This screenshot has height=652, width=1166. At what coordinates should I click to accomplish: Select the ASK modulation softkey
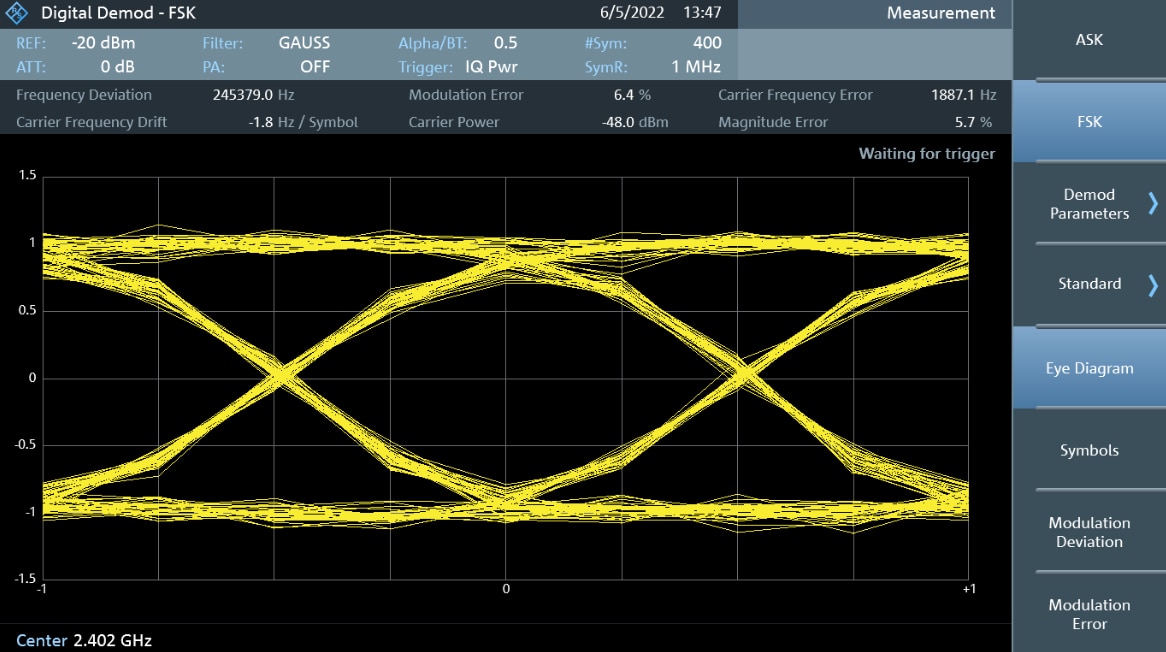tap(1089, 40)
